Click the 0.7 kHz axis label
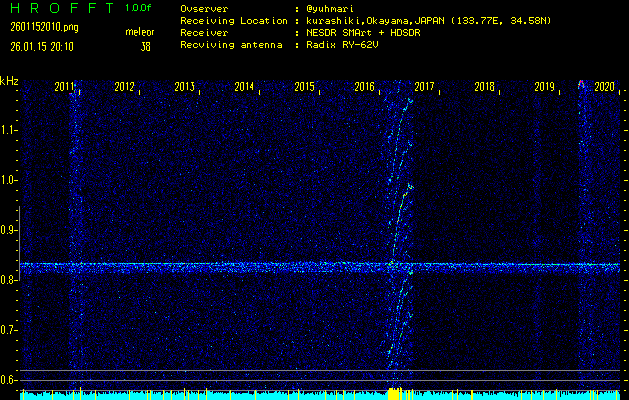 click(9, 330)
